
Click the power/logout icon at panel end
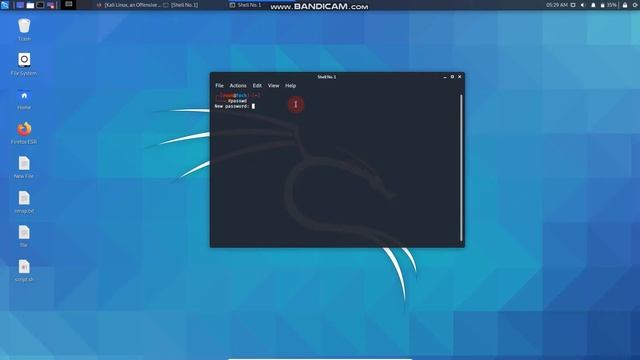click(636, 5)
